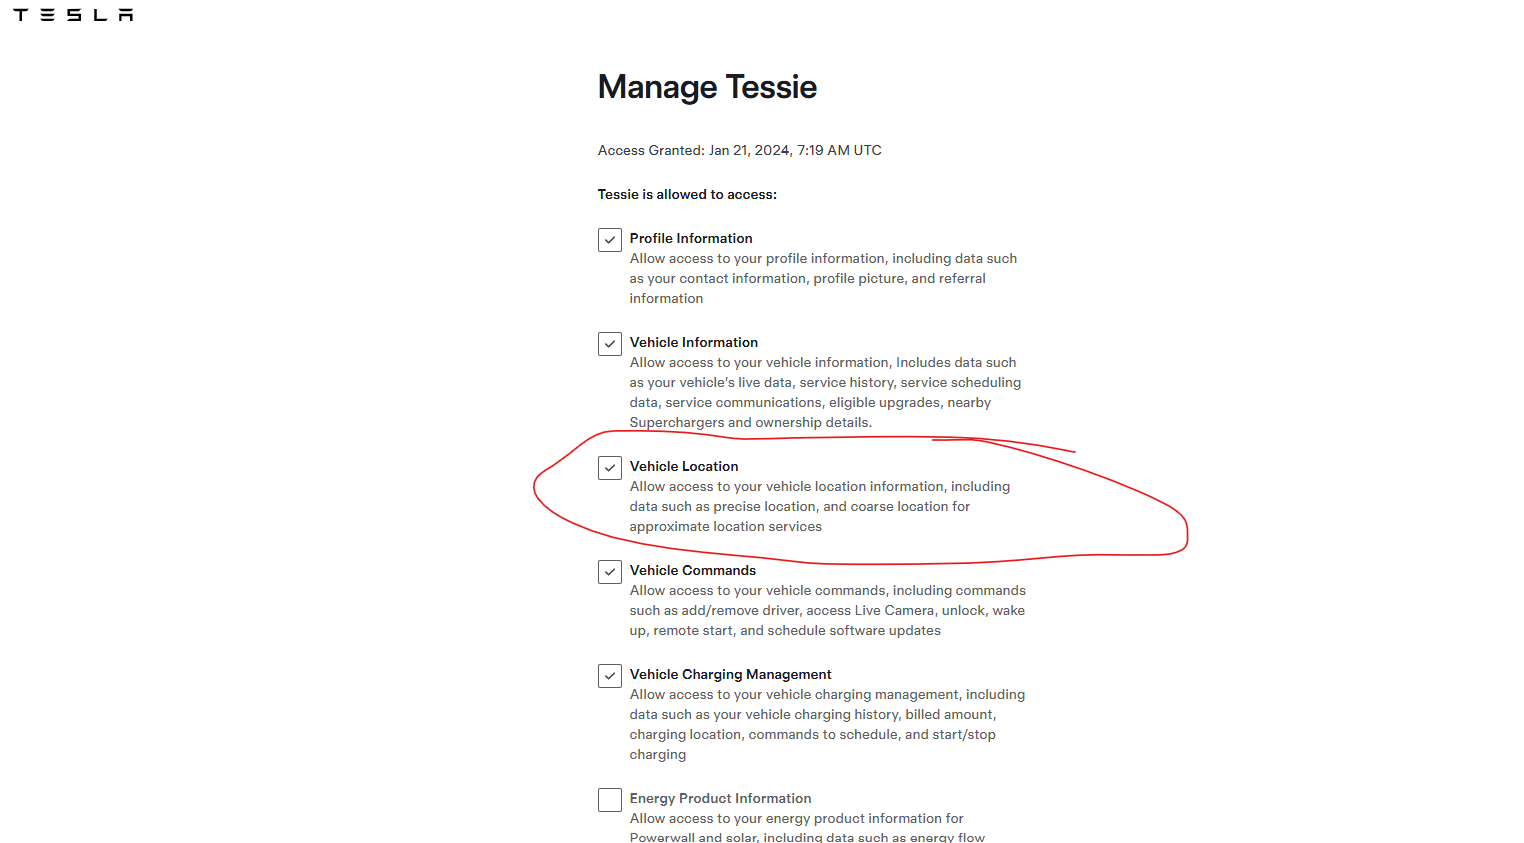Click the Vehicle Commands description paragraph
Screen dimensions: 1524x843
tap(827, 610)
